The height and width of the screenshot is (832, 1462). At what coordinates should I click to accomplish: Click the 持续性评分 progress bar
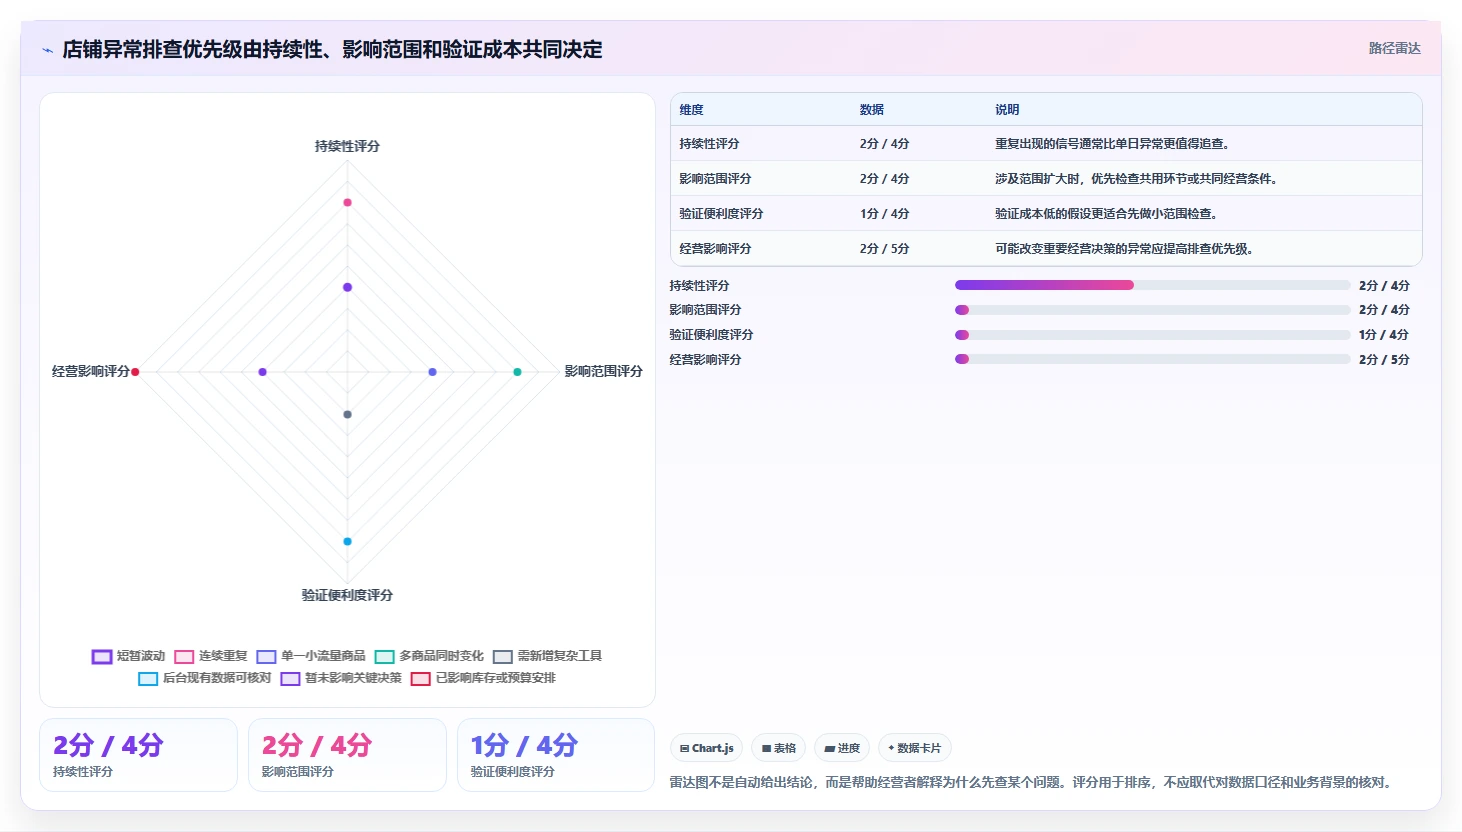[1152, 285]
